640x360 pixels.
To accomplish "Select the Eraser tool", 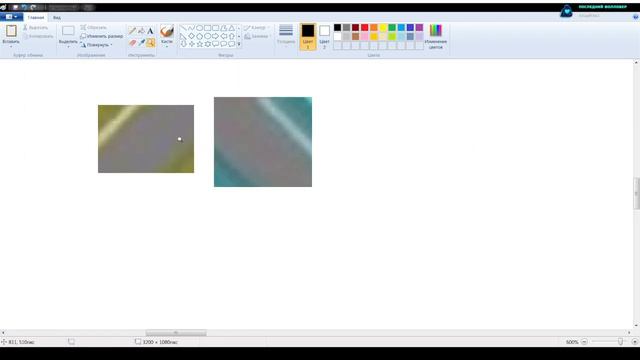I will coord(132,42).
